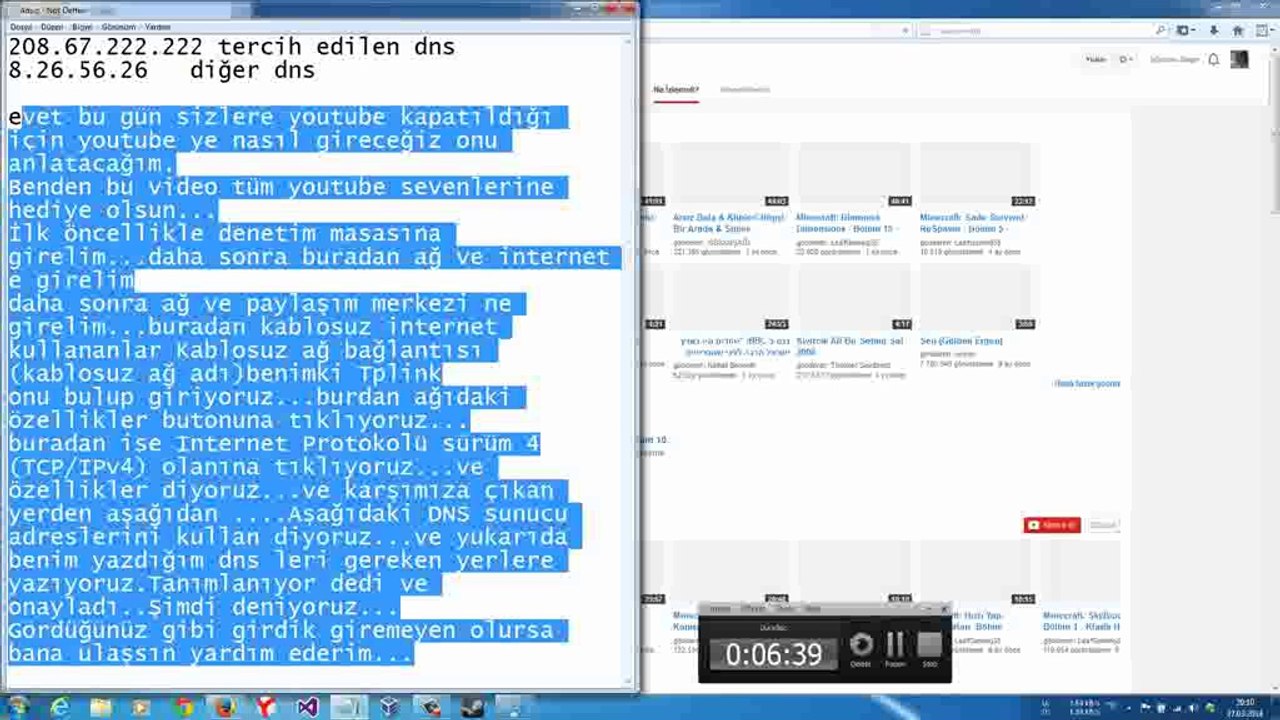Switch to the second YouTube tab beside 'Ne İzlemeli?'
The height and width of the screenshot is (720, 1280).
point(745,89)
